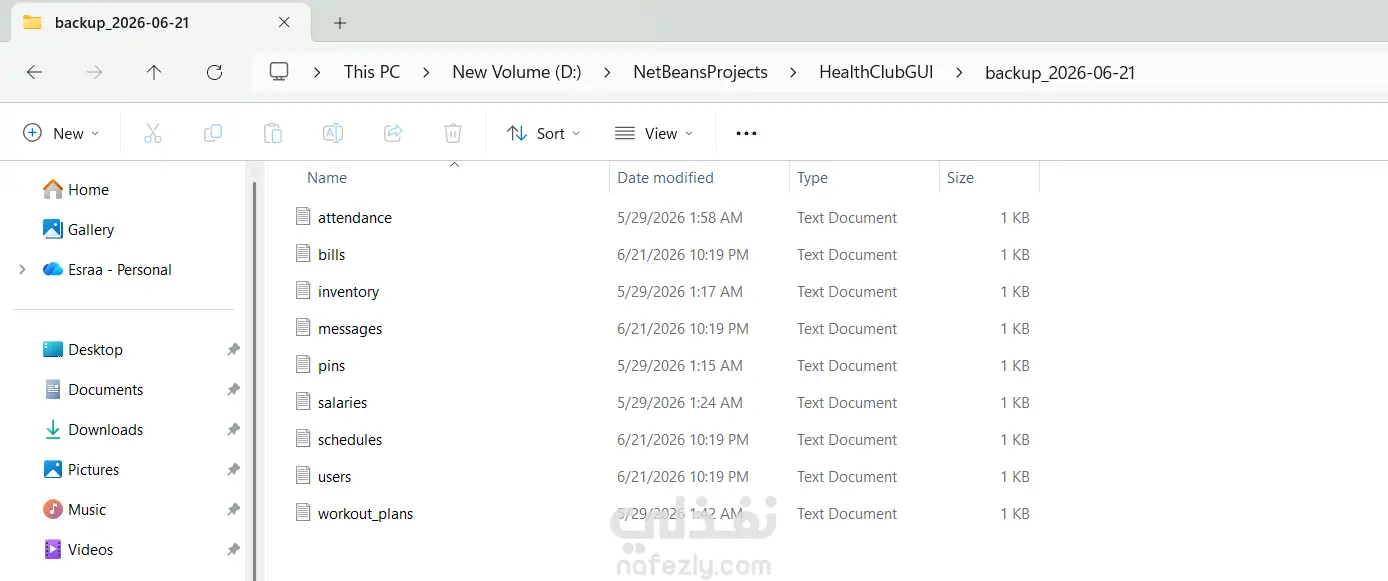The height and width of the screenshot is (581, 1388).
Task: Click the inventory file icon
Action: (303, 291)
